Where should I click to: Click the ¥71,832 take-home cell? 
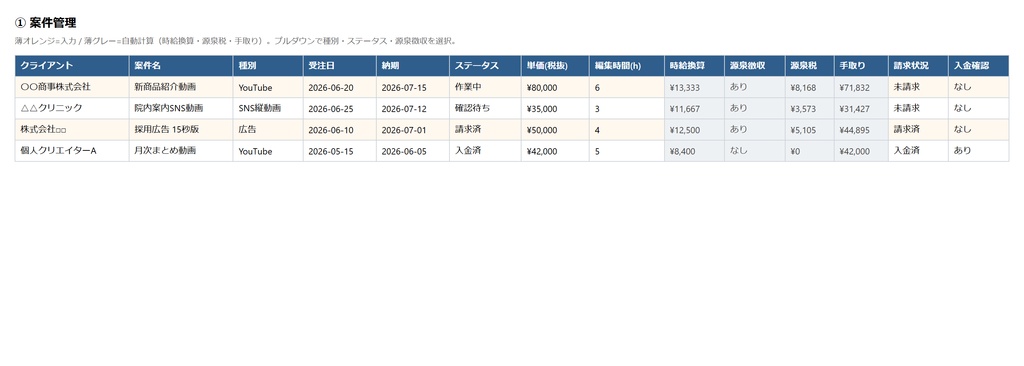pyautogui.click(x=861, y=87)
